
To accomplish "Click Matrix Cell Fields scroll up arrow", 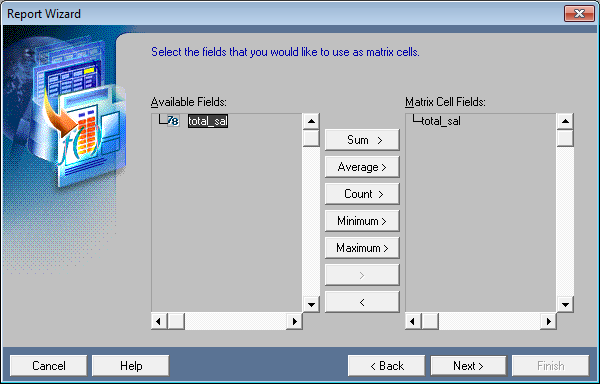I will coord(565,122).
